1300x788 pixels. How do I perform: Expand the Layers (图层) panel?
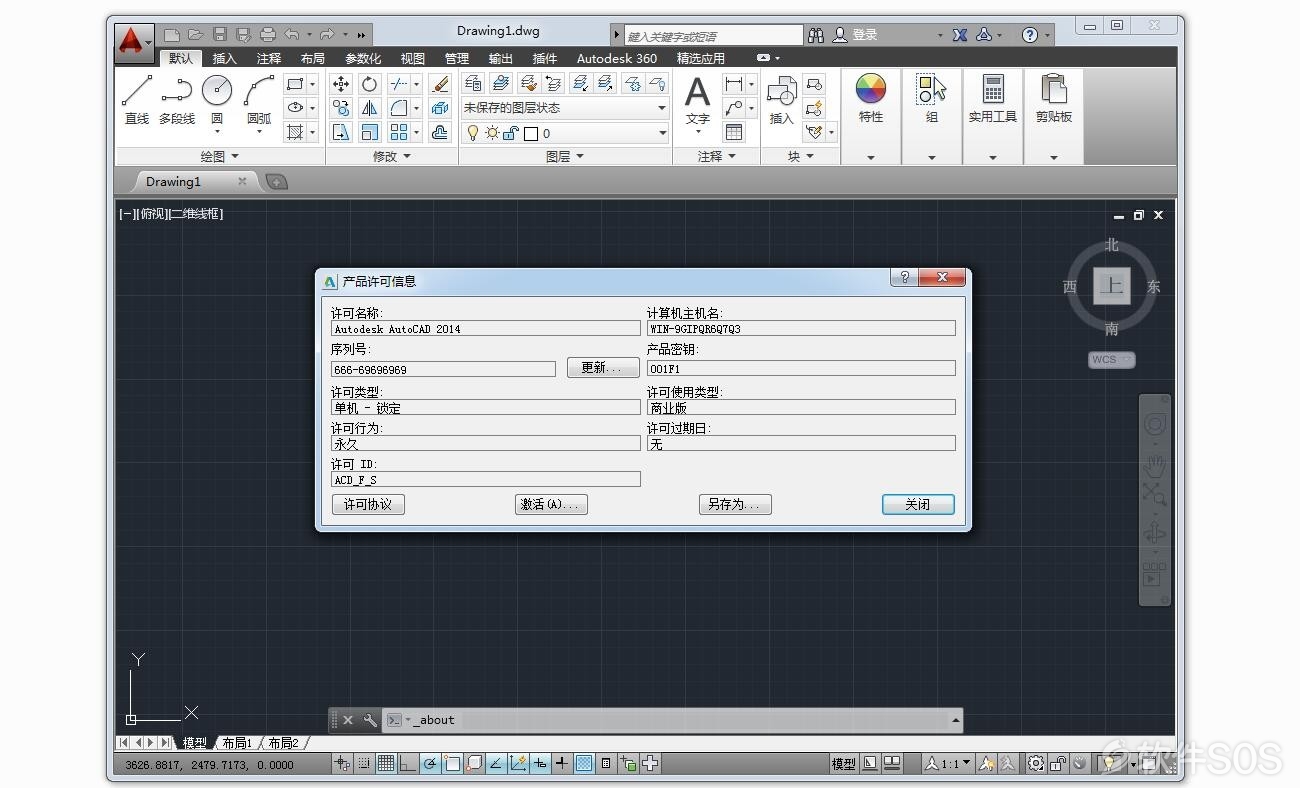(x=565, y=156)
